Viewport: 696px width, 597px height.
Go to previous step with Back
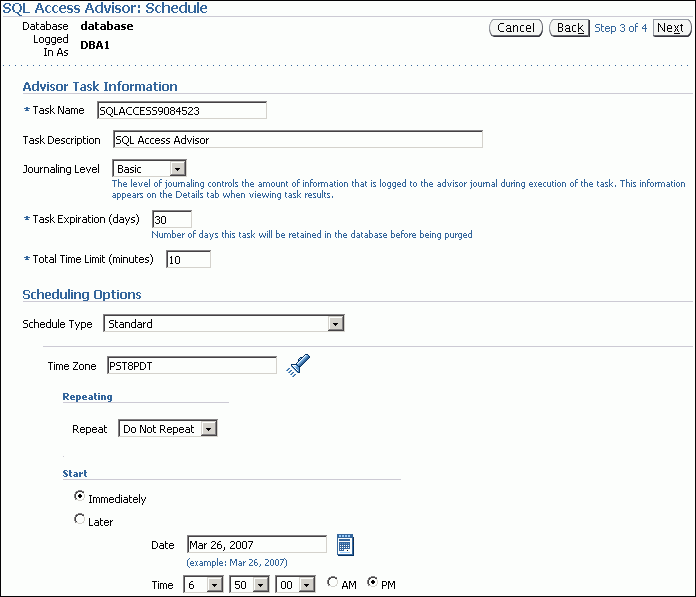pyautogui.click(x=569, y=28)
